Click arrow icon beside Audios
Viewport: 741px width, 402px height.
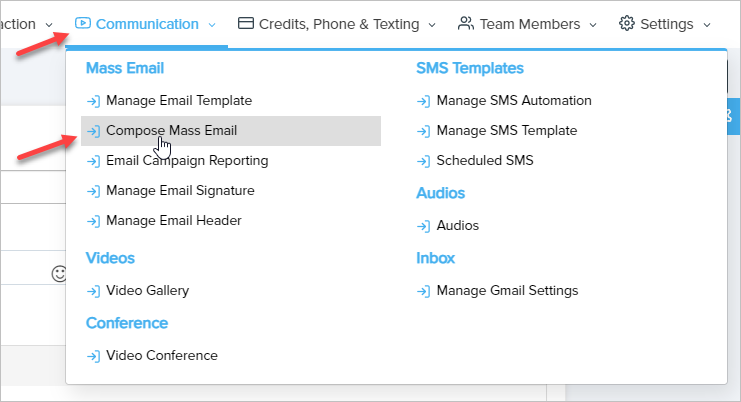click(x=424, y=226)
